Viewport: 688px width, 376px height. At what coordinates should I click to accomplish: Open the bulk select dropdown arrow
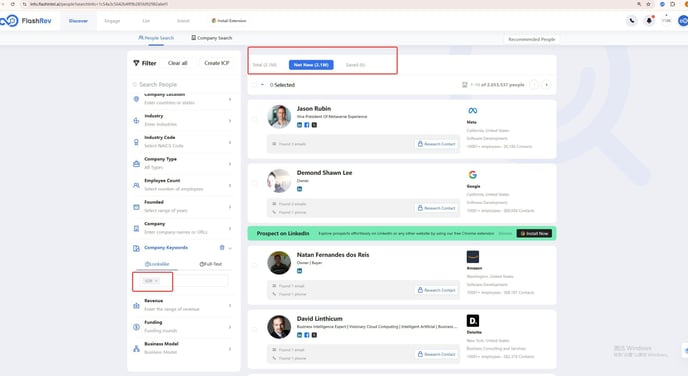(x=262, y=85)
